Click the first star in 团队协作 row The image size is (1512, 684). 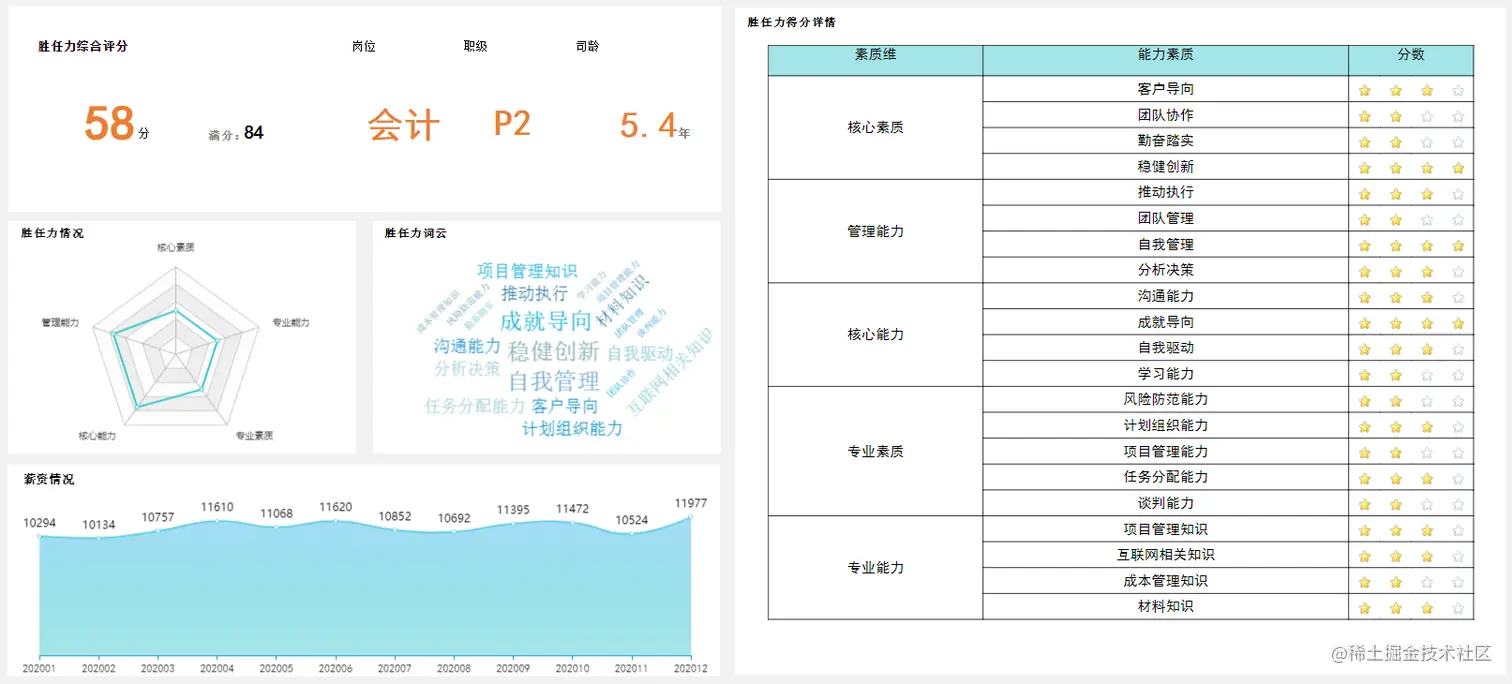(x=1364, y=116)
